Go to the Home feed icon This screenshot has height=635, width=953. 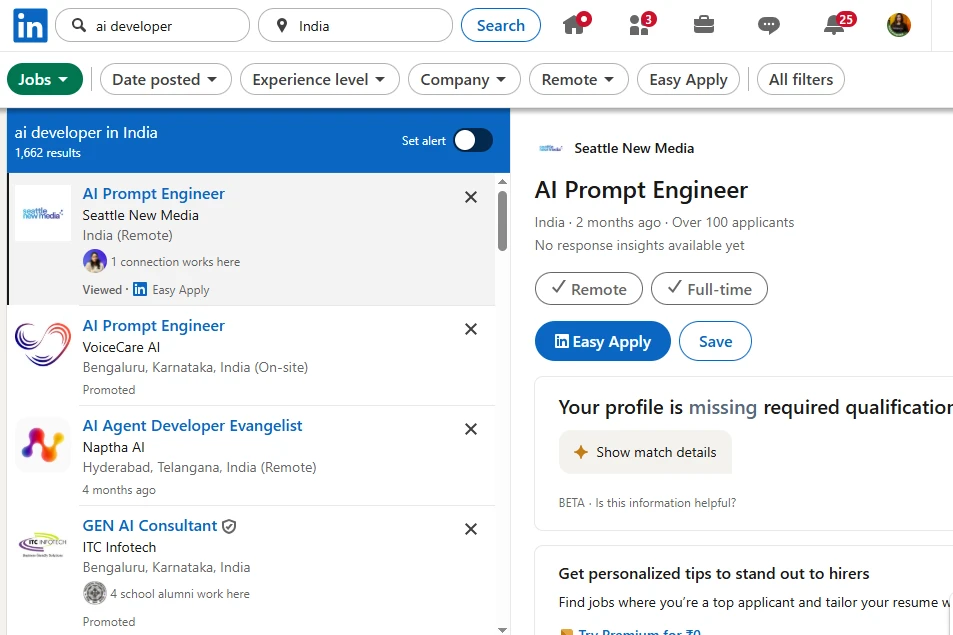tap(576, 24)
